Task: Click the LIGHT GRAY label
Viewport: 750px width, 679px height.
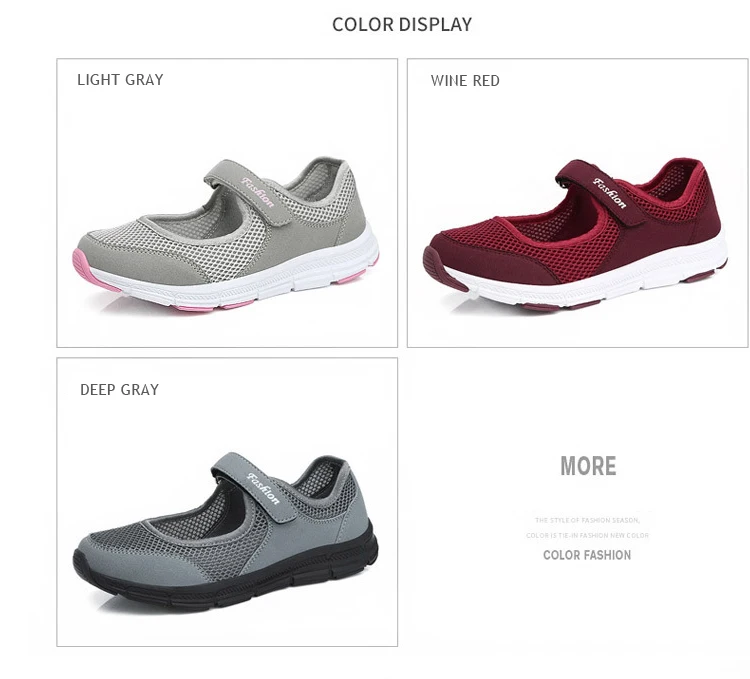Action: pos(120,79)
